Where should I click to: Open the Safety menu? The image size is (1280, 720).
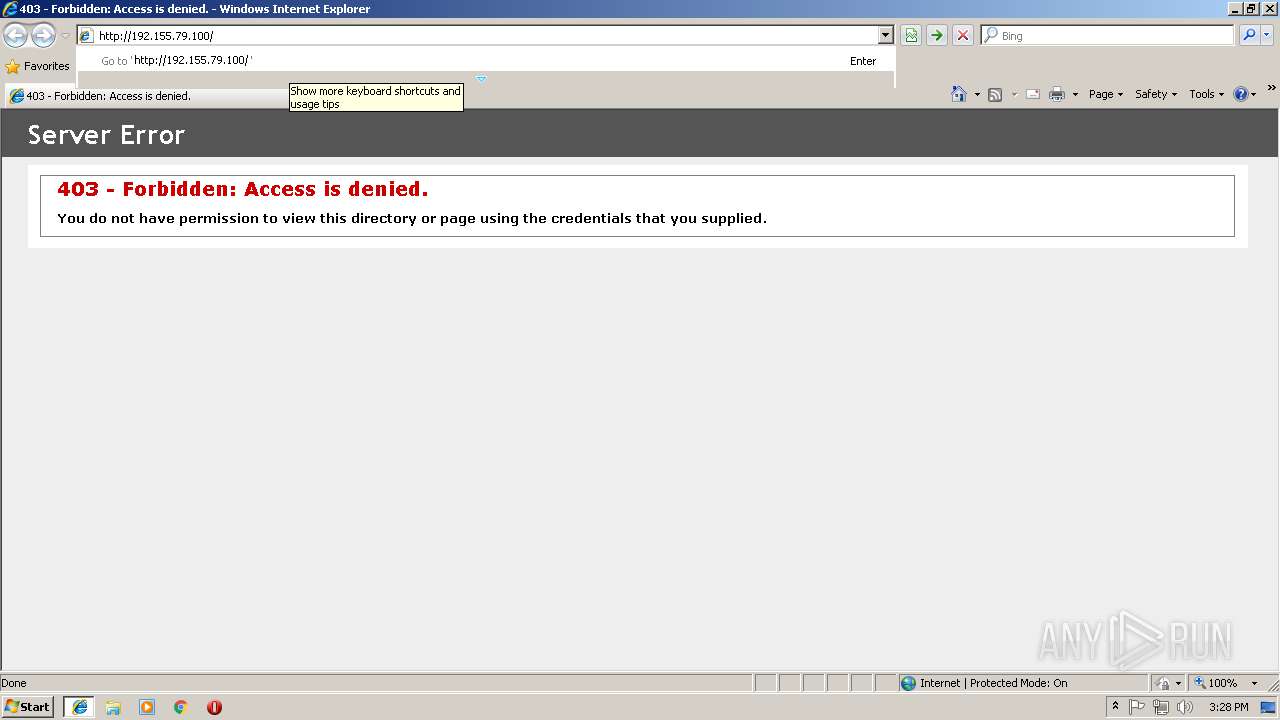[1156, 94]
